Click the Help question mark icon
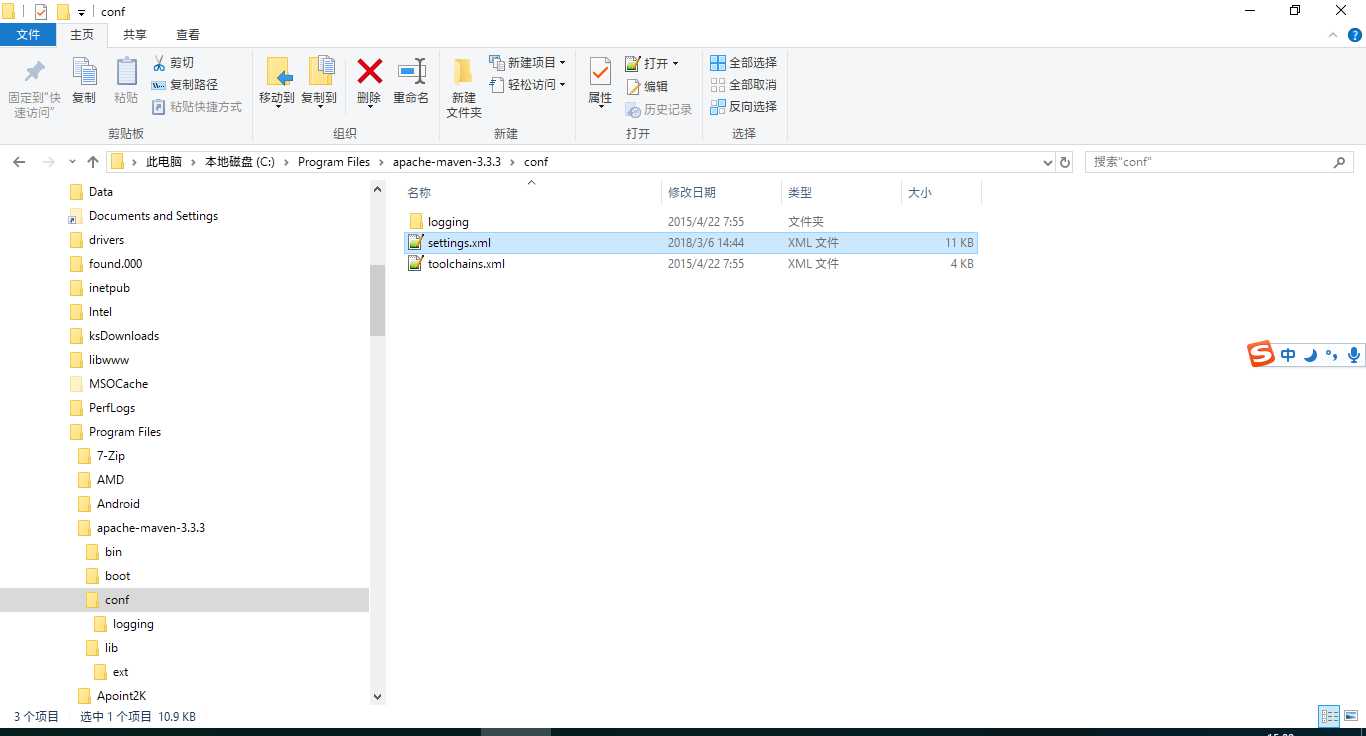This screenshot has height=736, width=1366. click(1355, 35)
